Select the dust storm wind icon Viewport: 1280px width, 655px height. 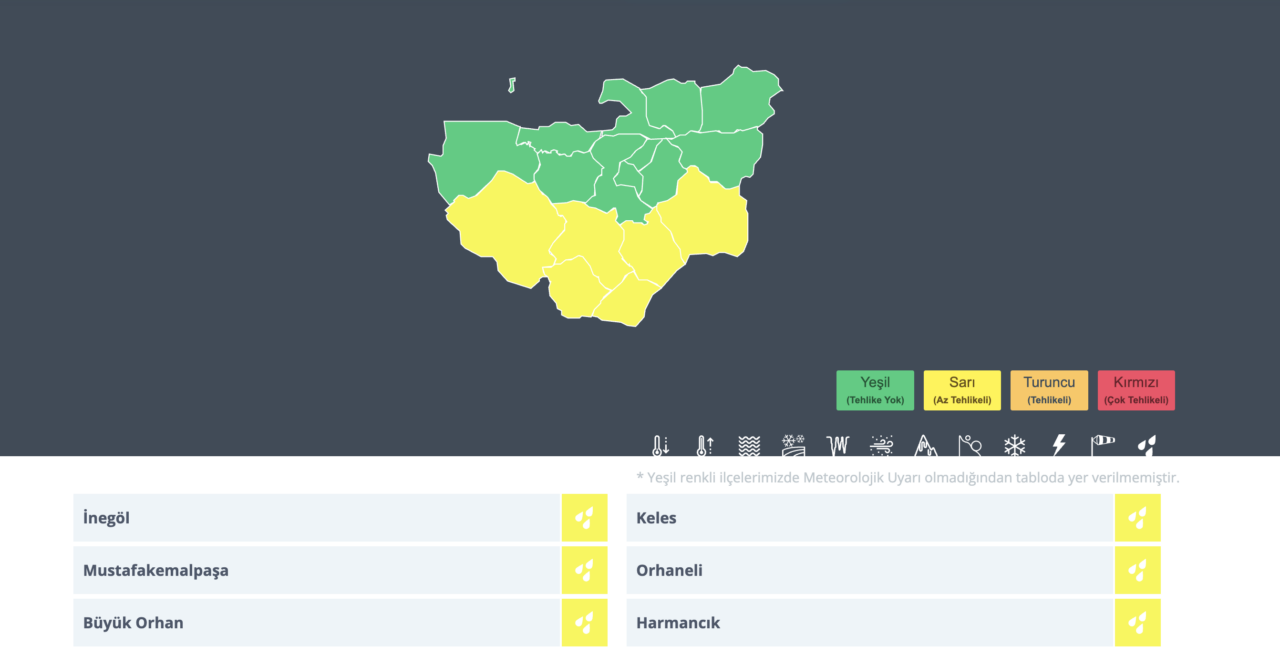(x=882, y=445)
